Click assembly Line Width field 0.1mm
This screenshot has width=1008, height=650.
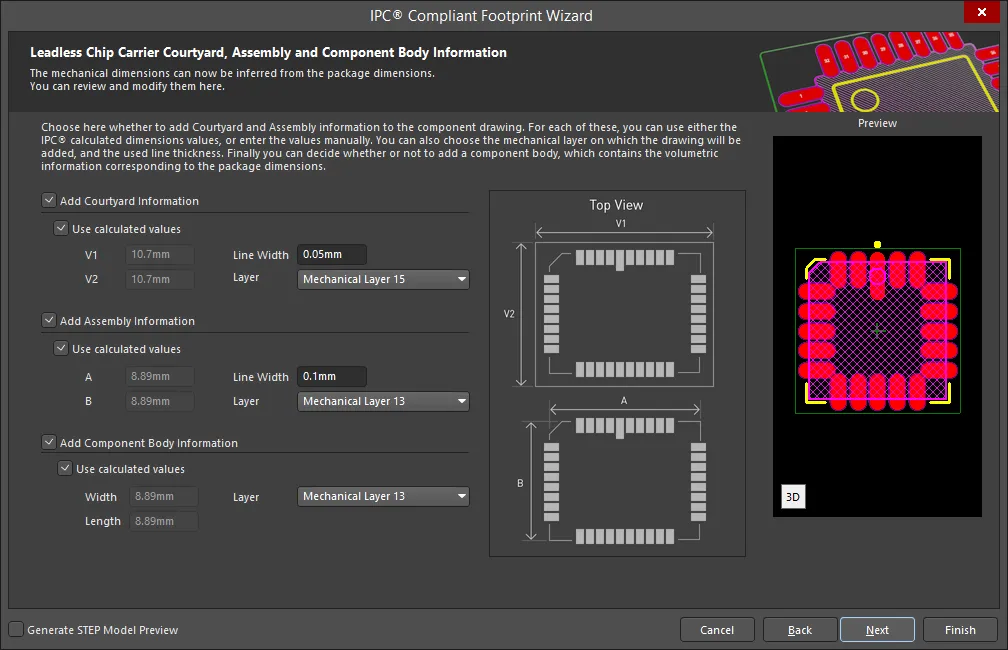coord(332,376)
